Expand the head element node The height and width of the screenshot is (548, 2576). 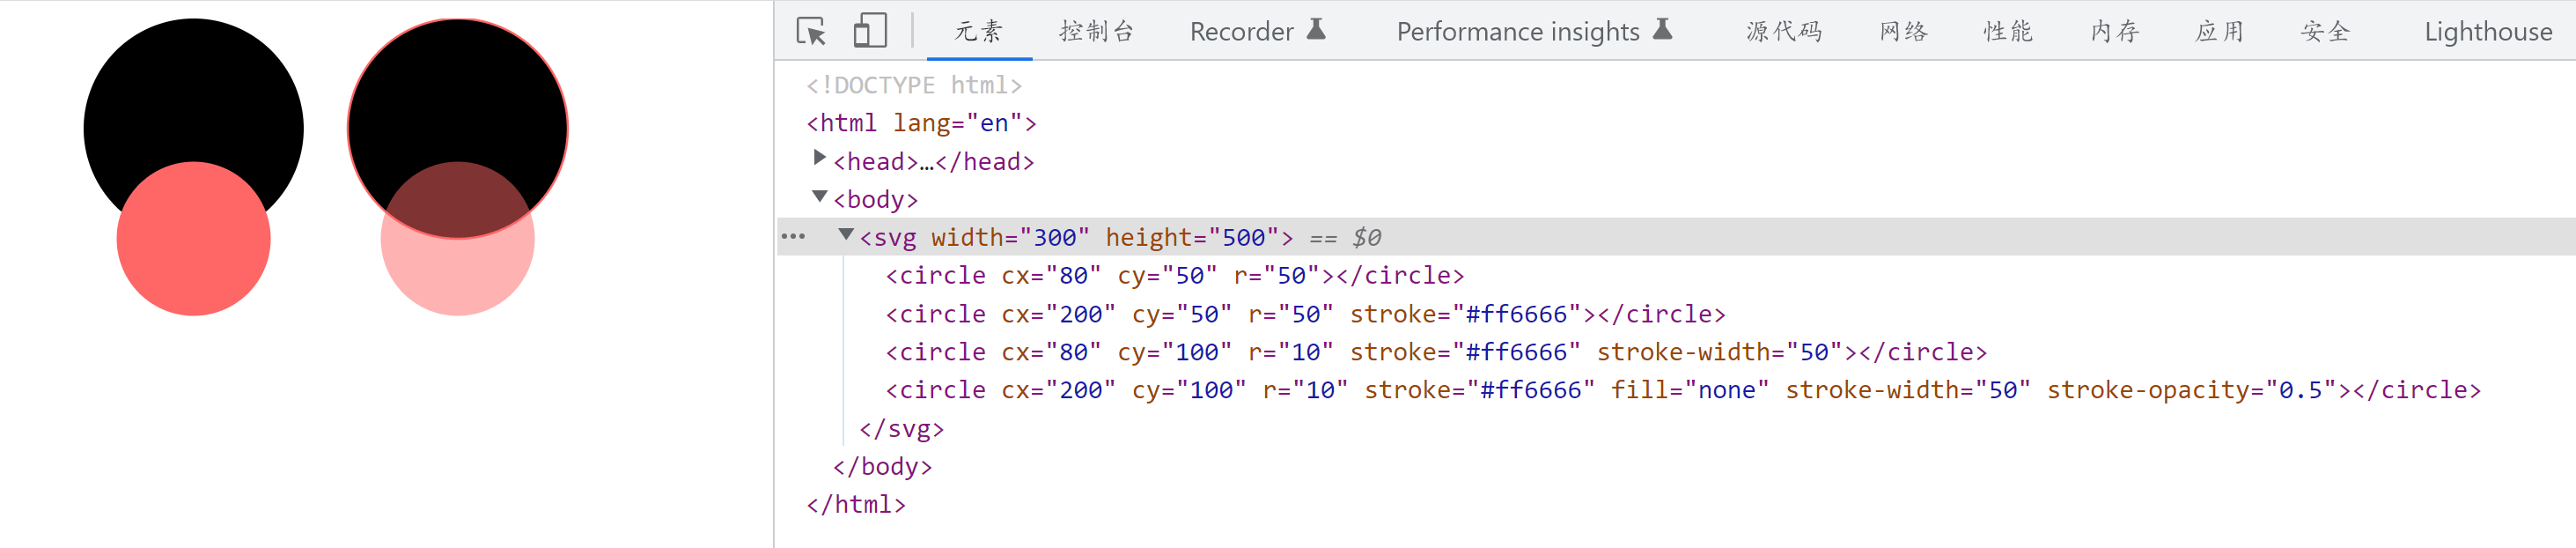[x=819, y=157]
